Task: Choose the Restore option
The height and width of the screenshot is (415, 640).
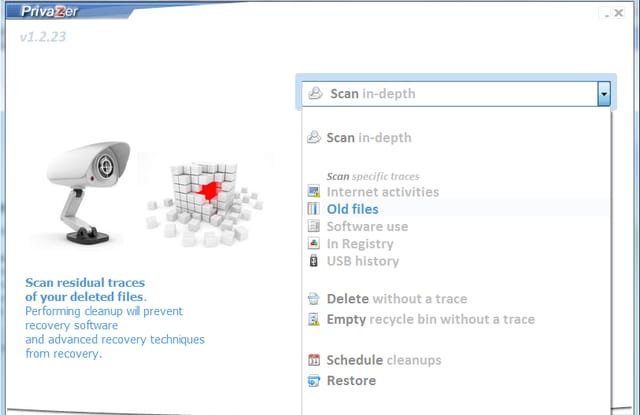Action: [351, 380]
